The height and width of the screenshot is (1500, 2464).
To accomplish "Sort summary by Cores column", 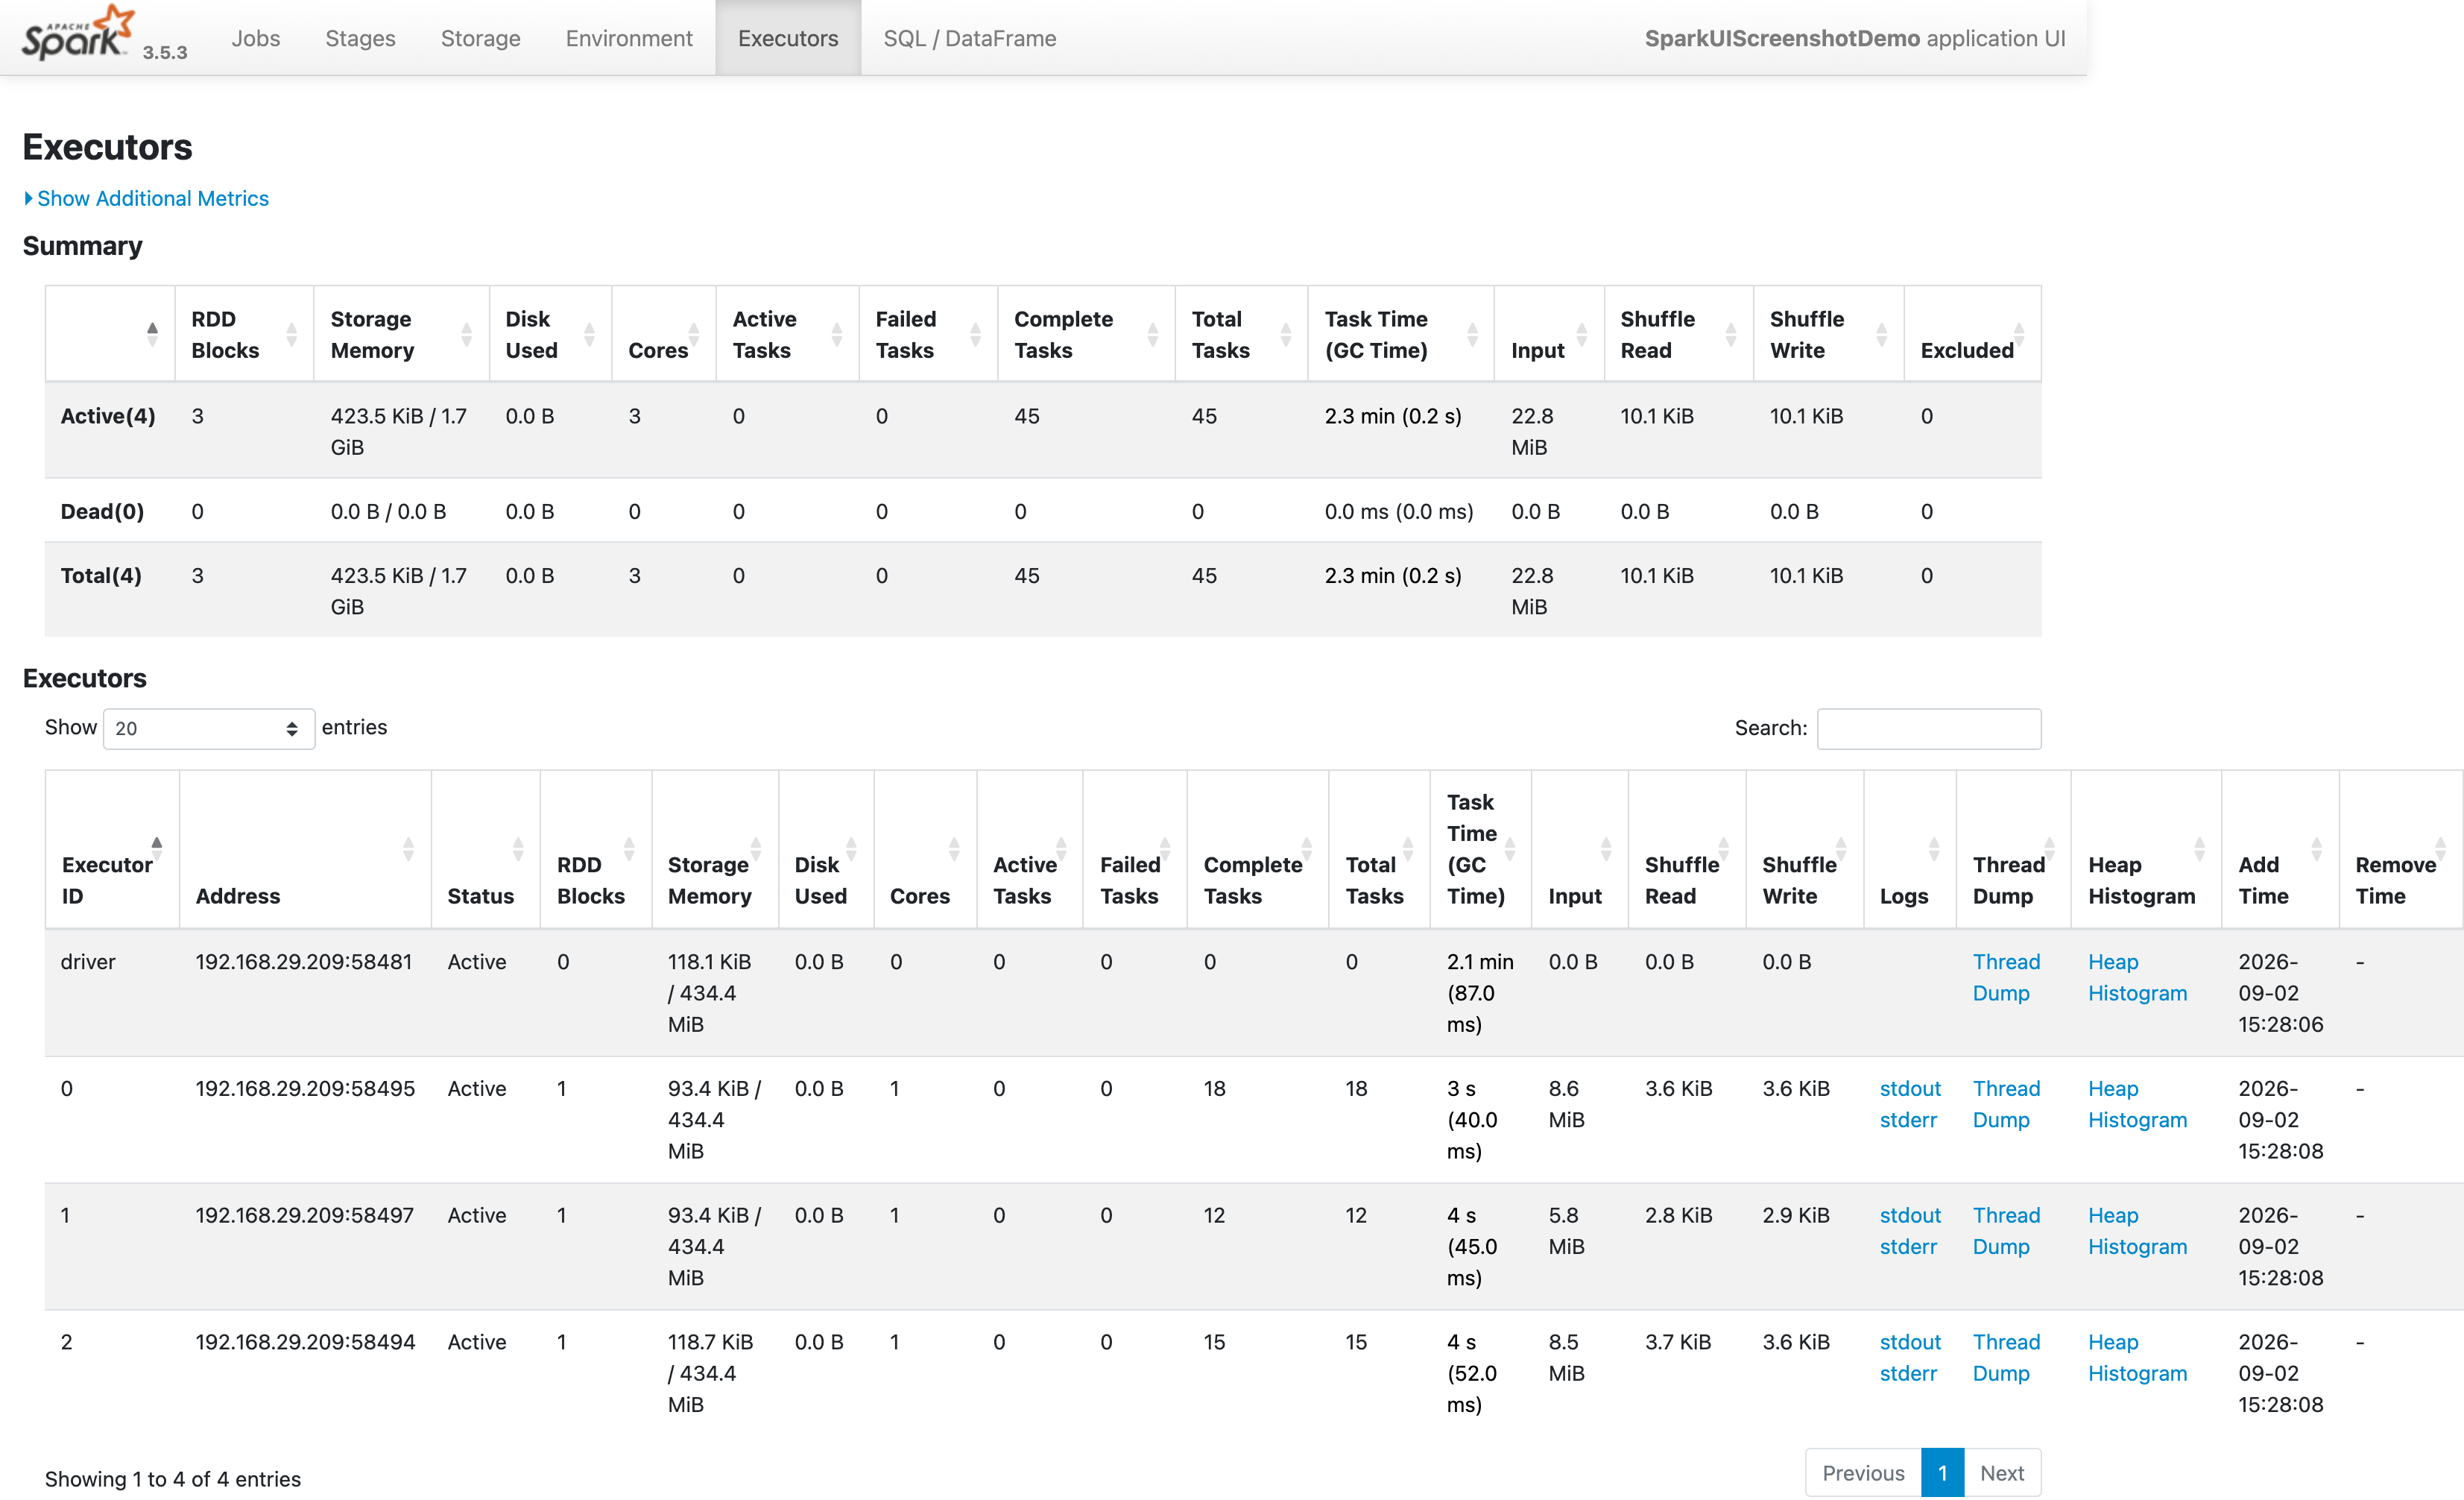I will click(x=663, y=334).
